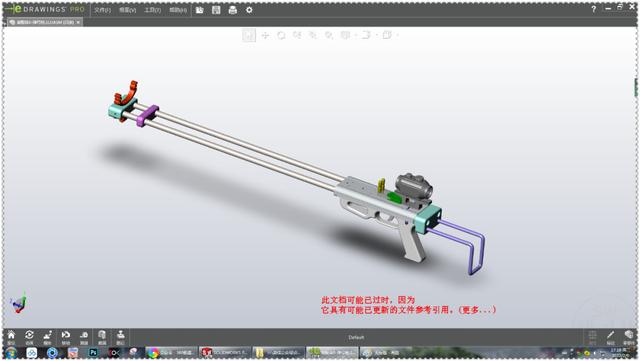Click the red outdated document warning link

click(409, 305)
